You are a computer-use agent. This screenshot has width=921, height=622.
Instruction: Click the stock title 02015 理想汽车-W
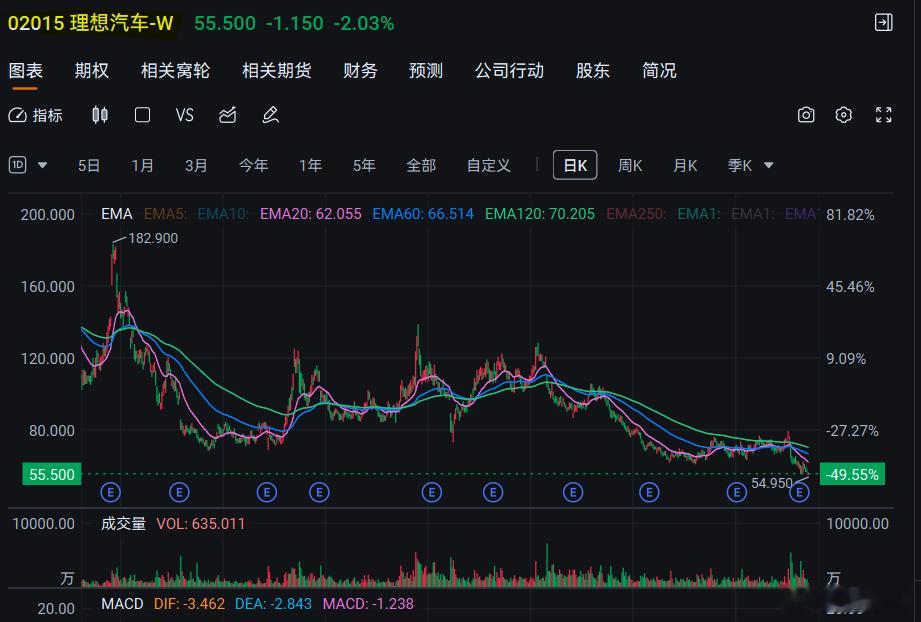pos(90,23)
